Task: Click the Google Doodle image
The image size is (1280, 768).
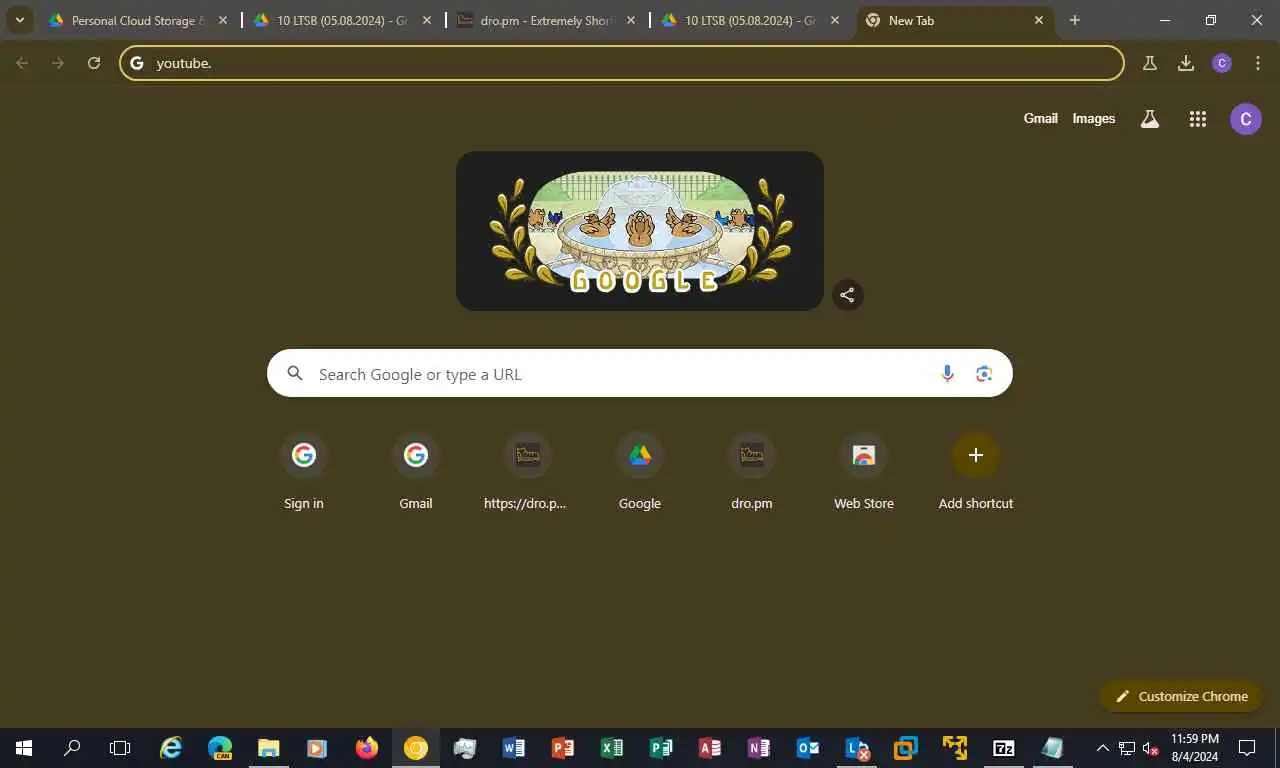Action: [640, 231]
